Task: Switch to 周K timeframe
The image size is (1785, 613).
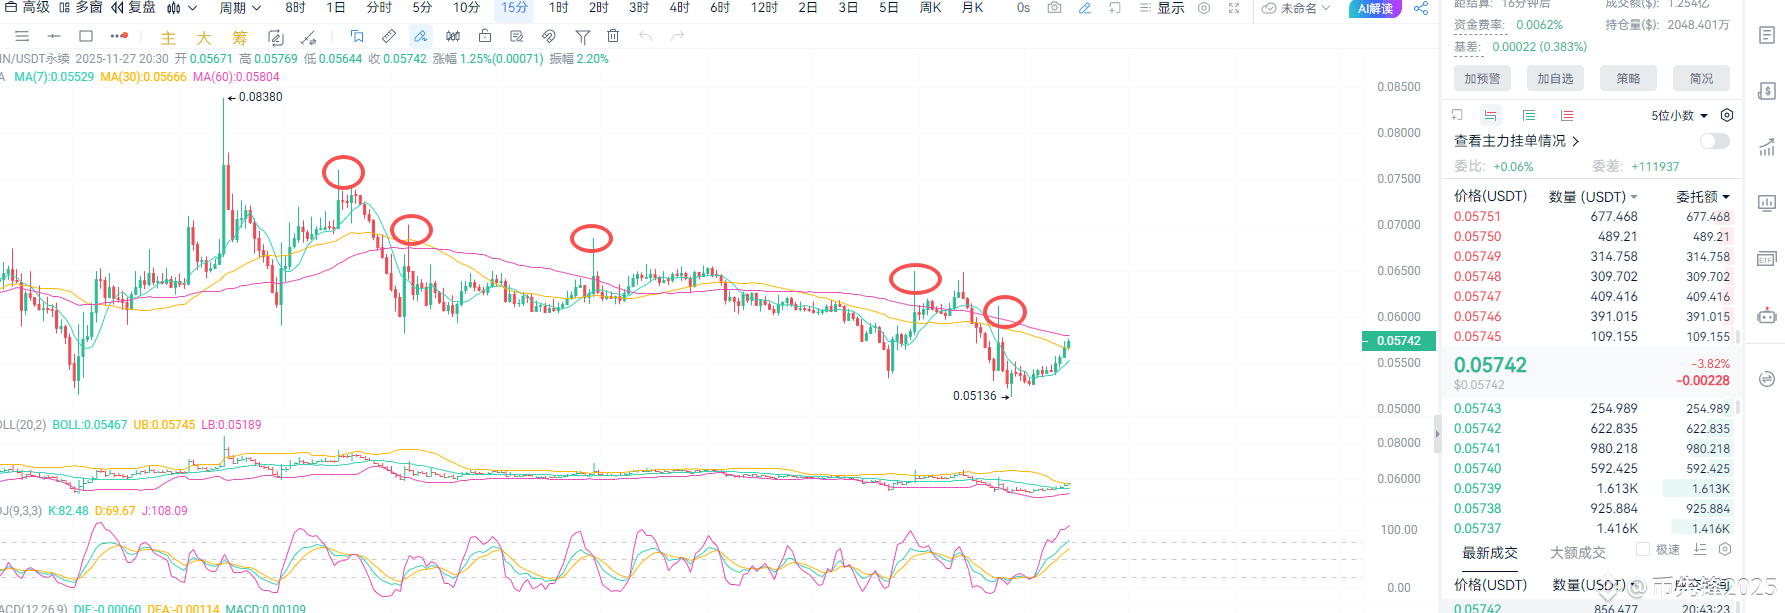Action: coord(930,8)
